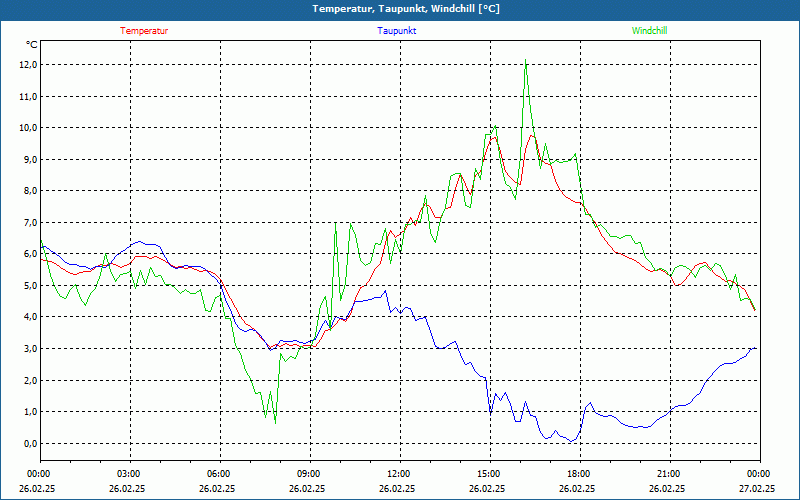This screenshot has height=500, width=800.
Task: Select the blue Taupunkt legend label
Action: (397, 30)
